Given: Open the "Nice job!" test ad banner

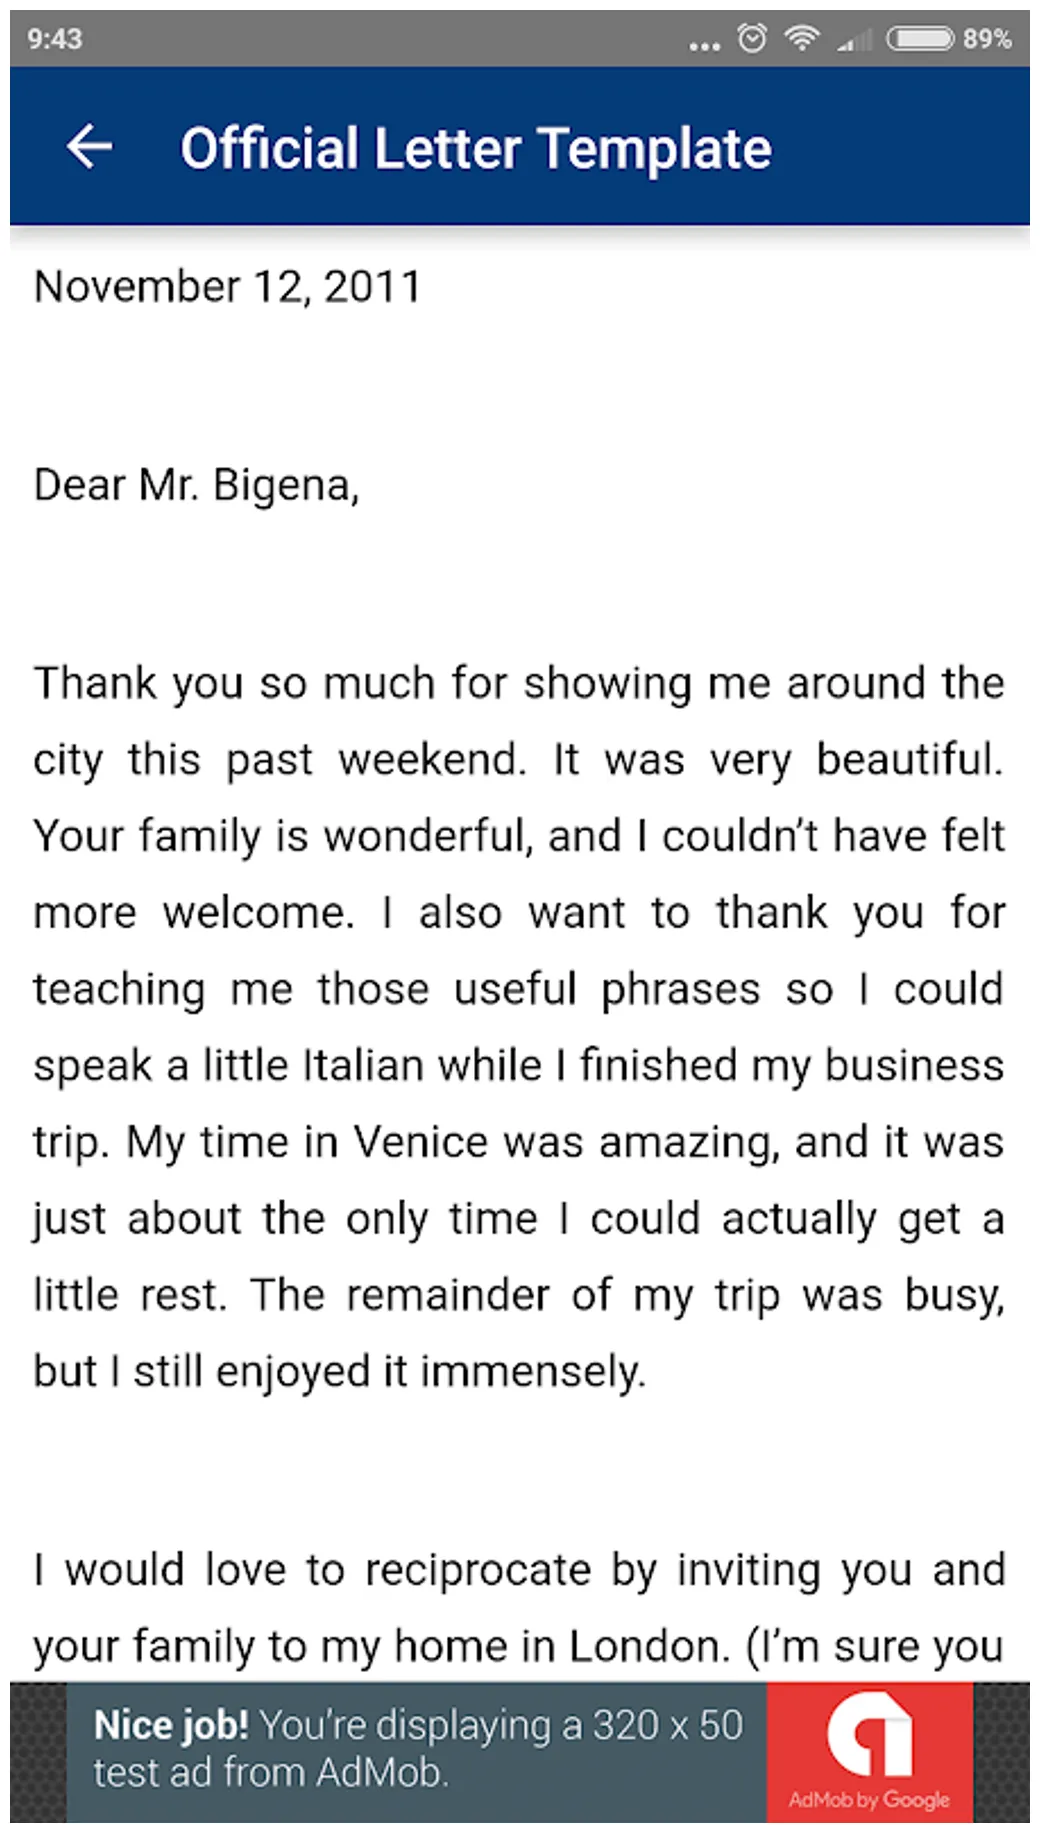Looking at the screenshot, I should click(x=418, y=1750).
